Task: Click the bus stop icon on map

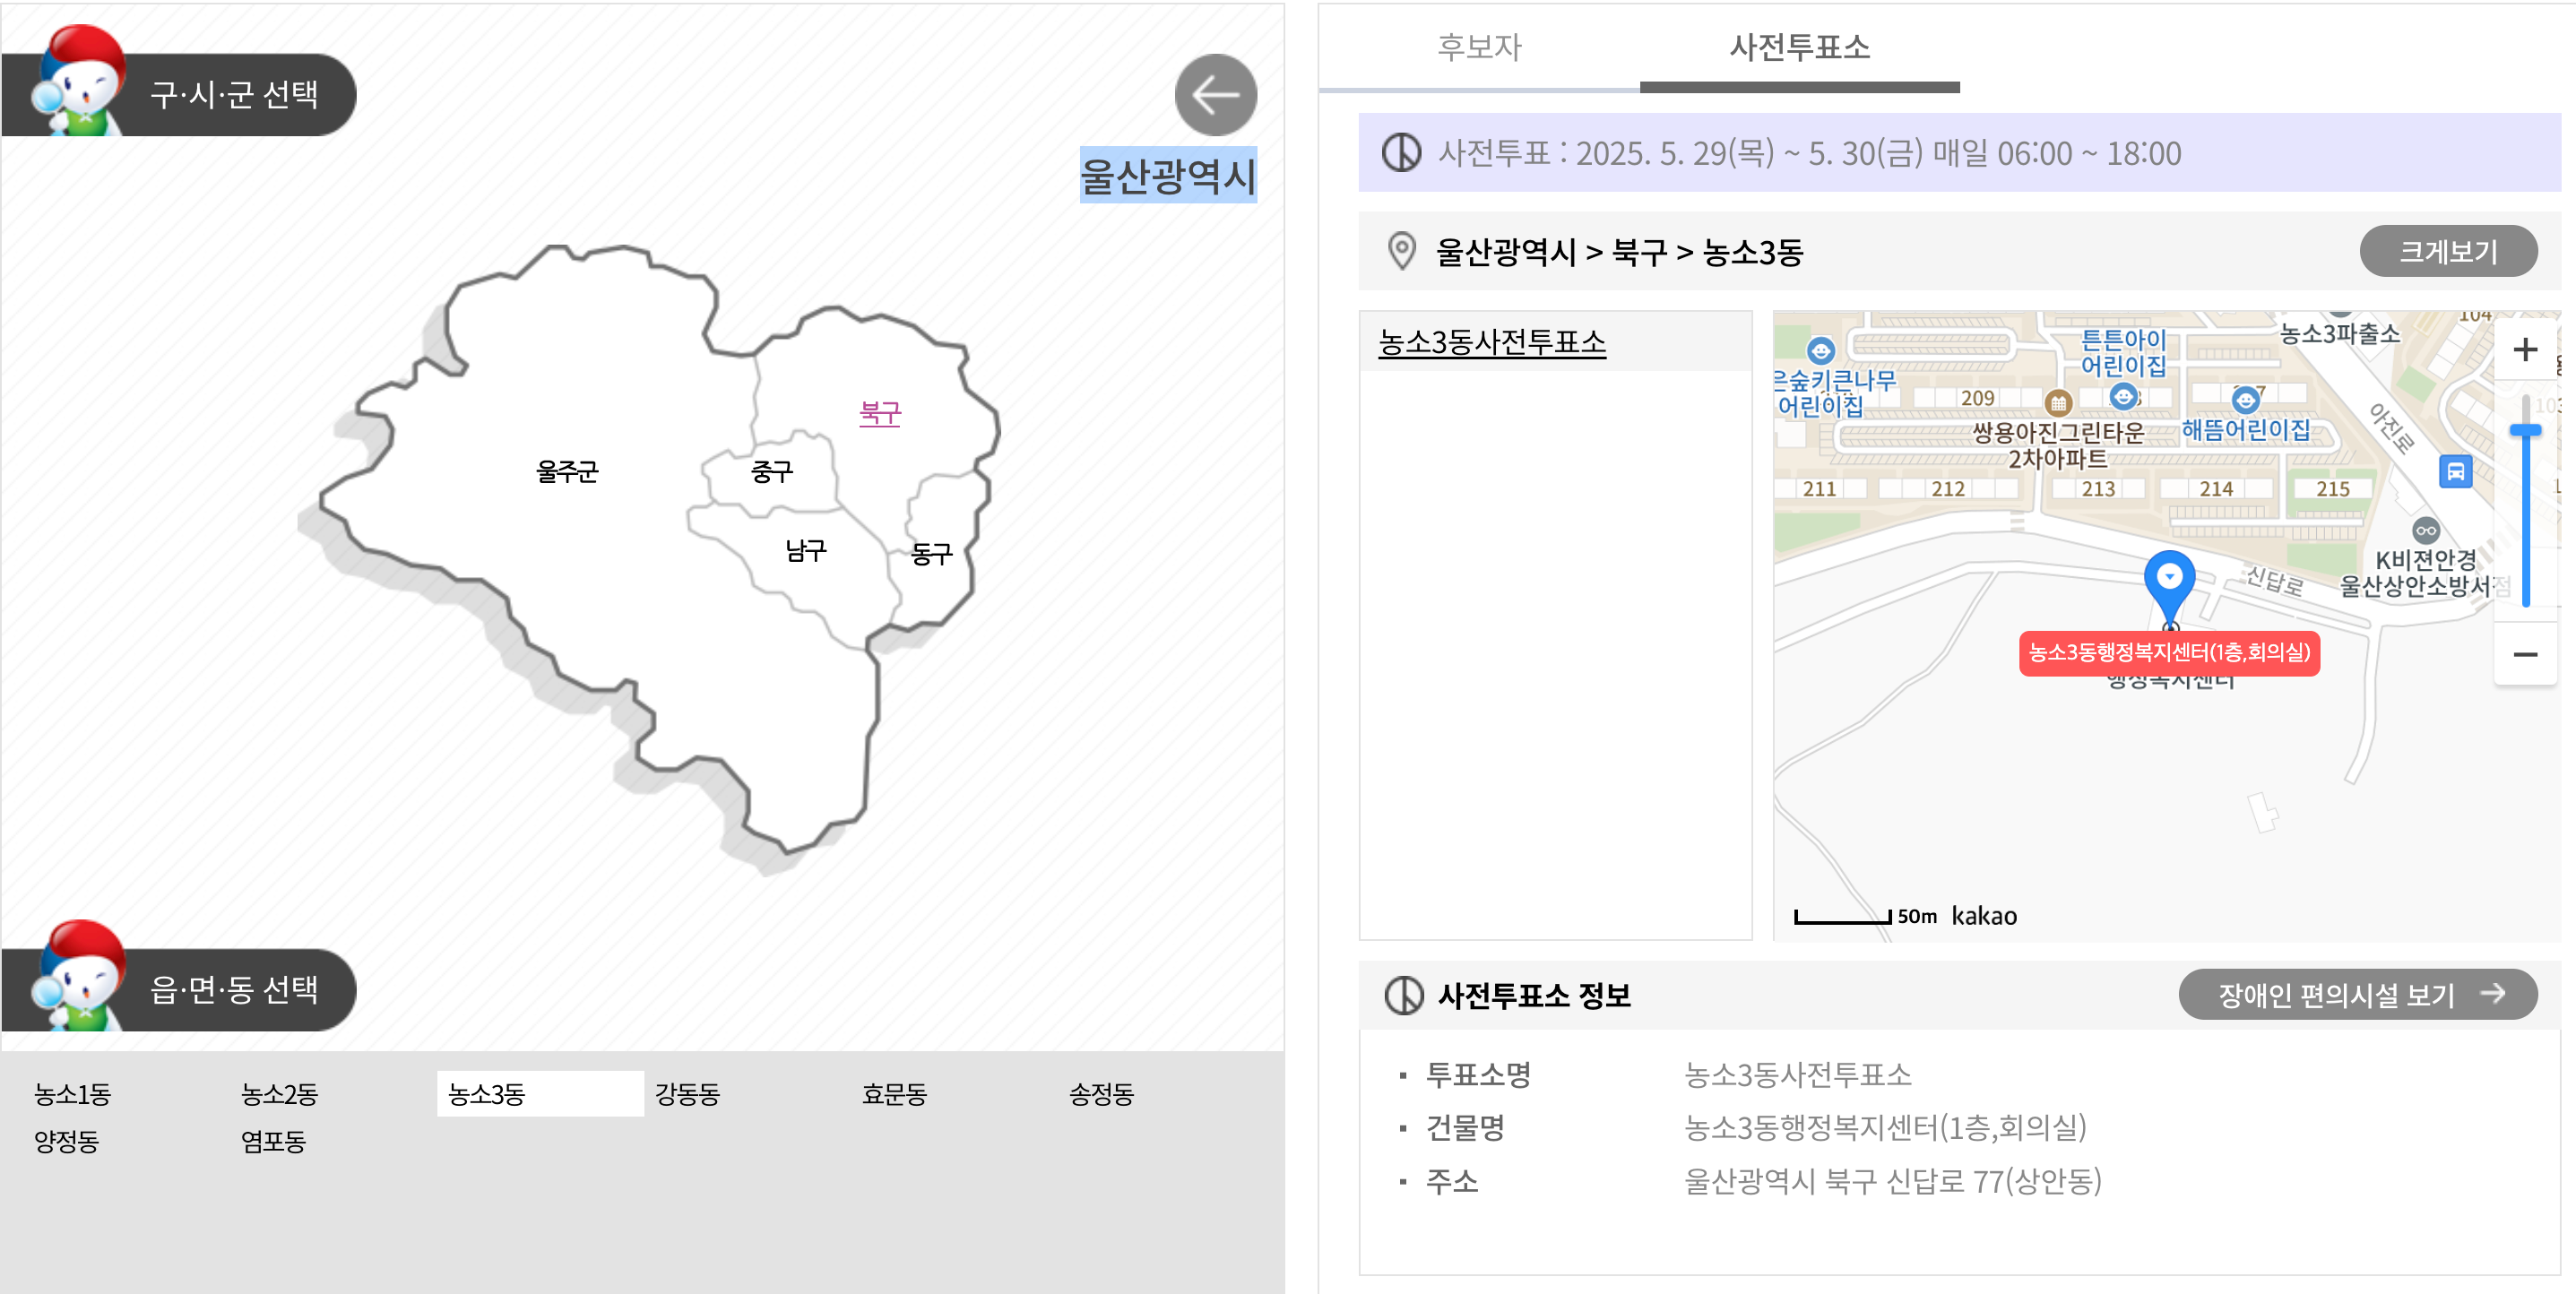Action: pyautogui.click(x=2455, y=471)
